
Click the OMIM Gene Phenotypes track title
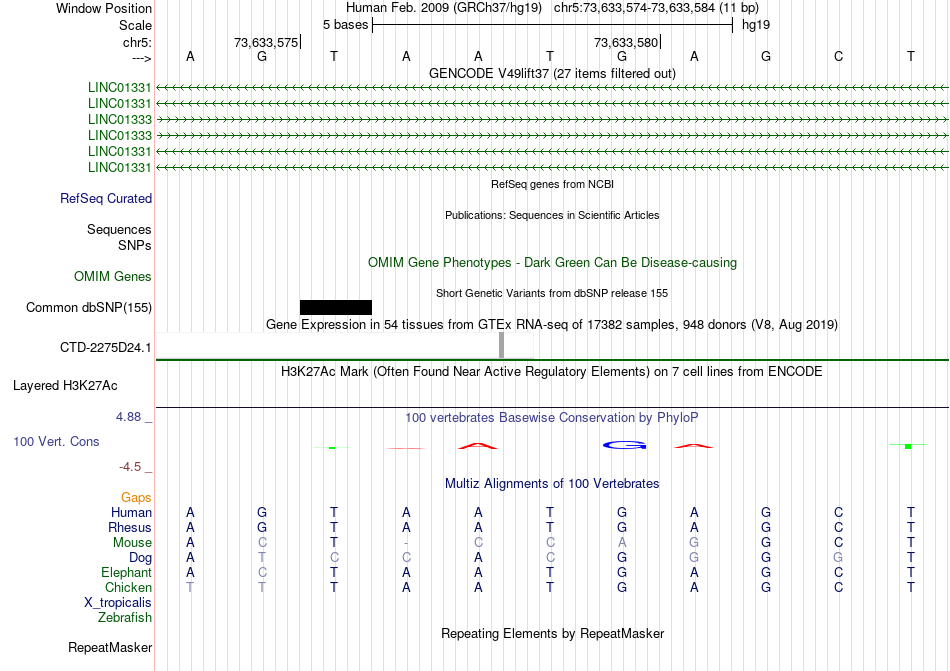552,263
